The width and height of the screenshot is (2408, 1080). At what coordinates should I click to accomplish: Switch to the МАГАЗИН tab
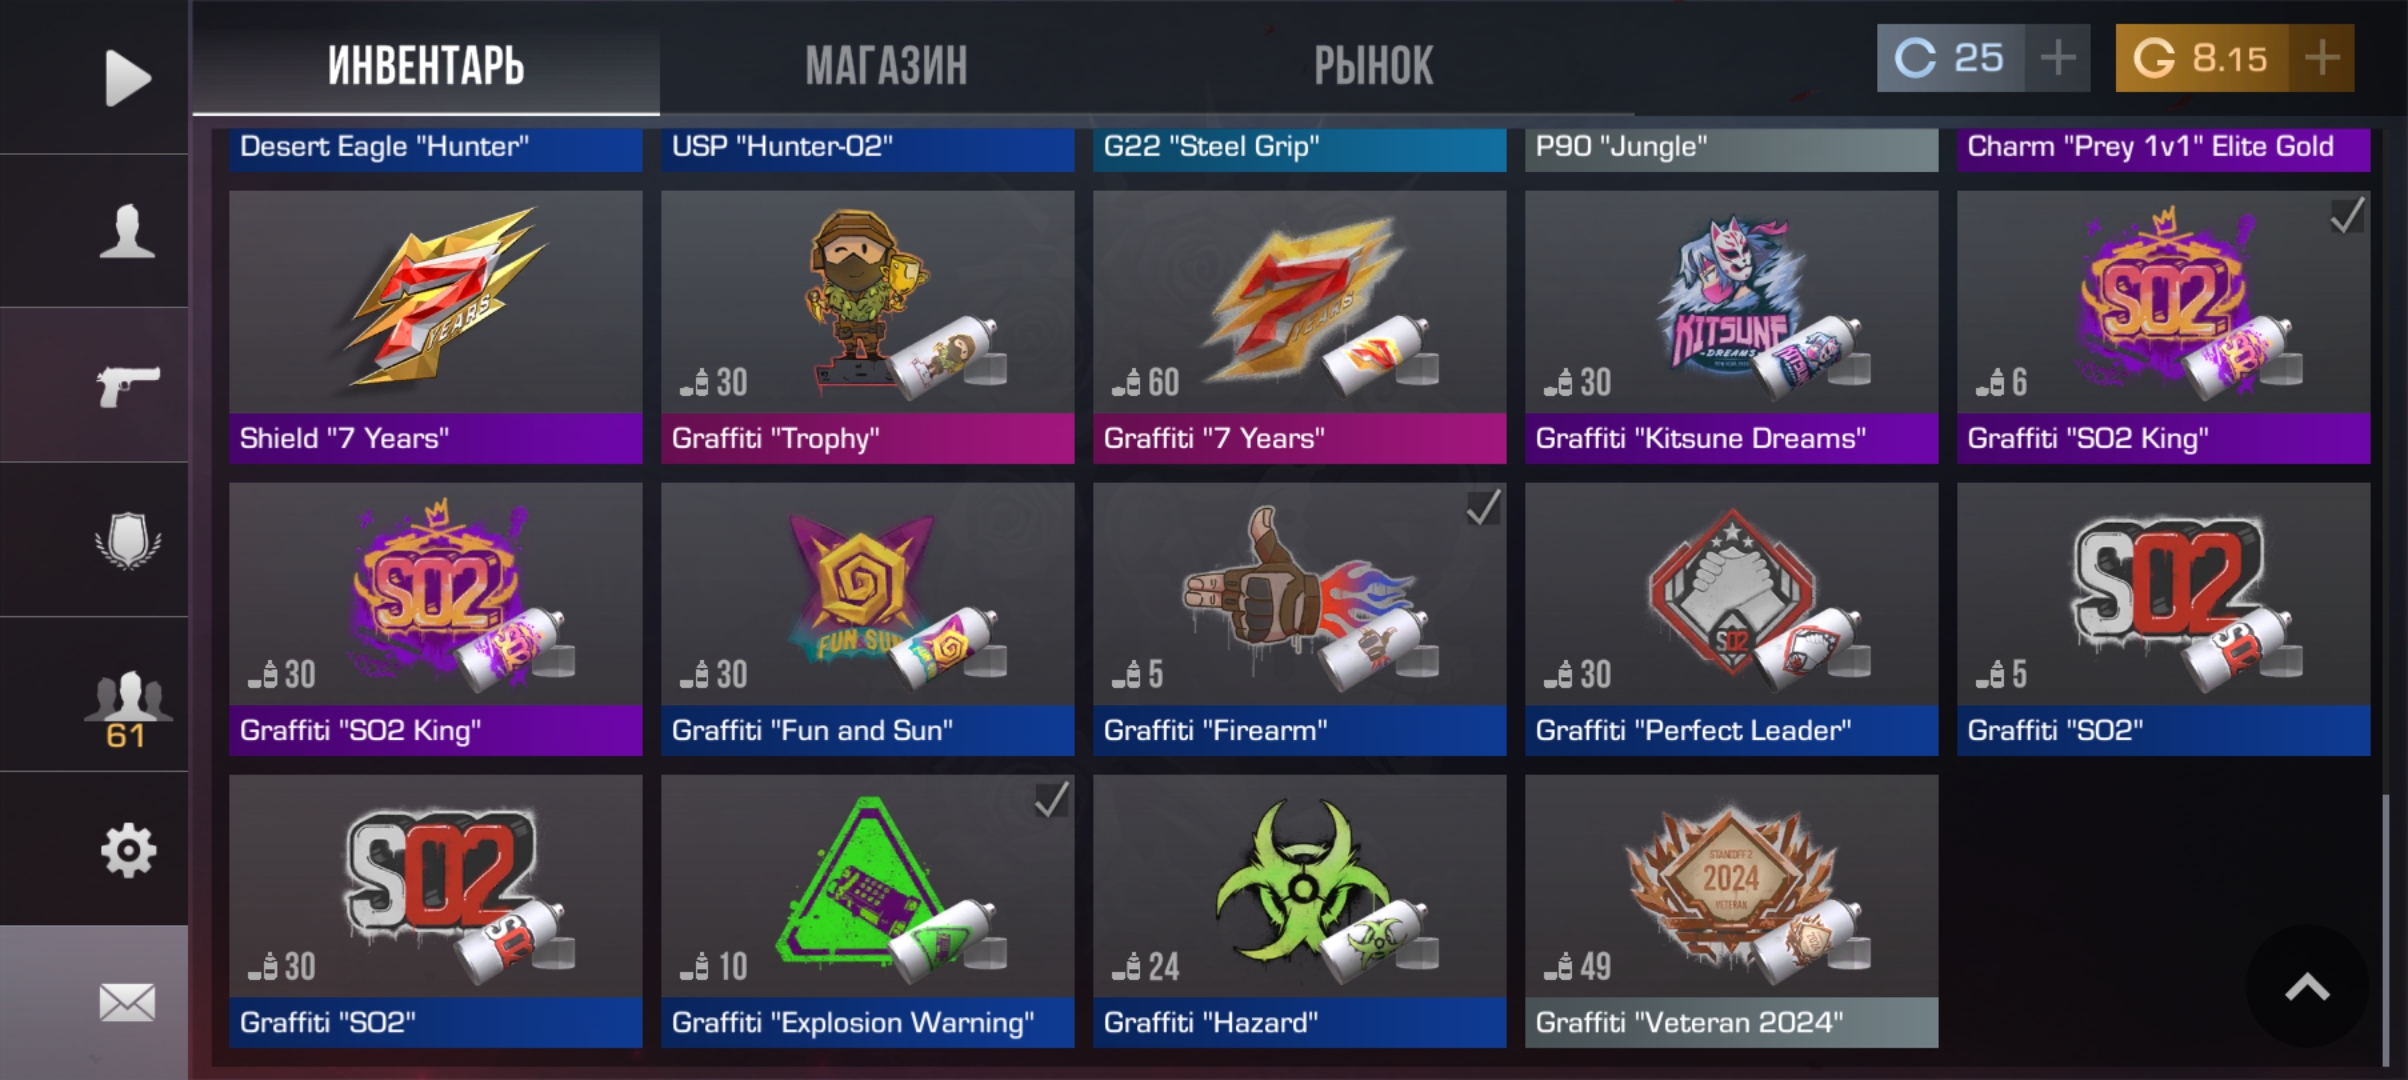pos(886,65)
